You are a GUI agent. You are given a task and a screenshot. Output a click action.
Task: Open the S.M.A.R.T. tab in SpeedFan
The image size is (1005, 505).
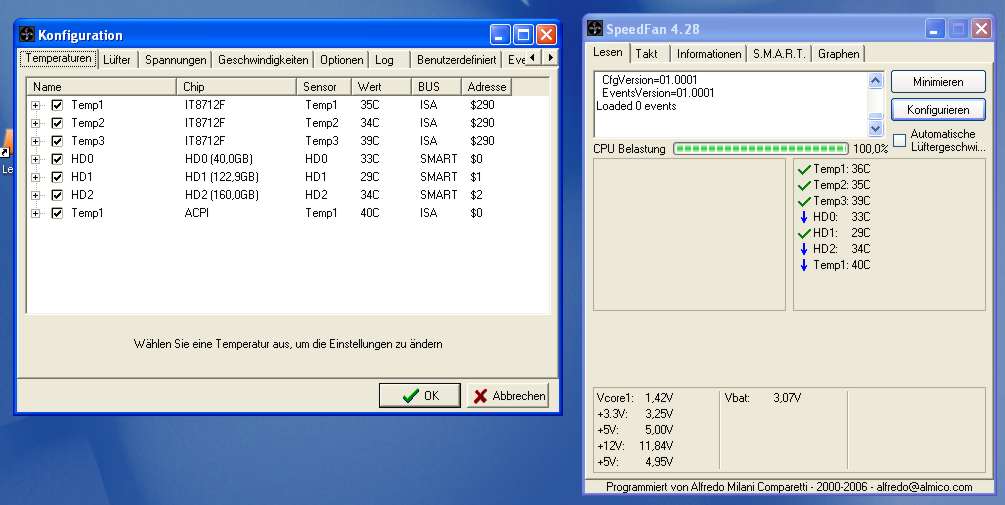(x=779, y=54)
